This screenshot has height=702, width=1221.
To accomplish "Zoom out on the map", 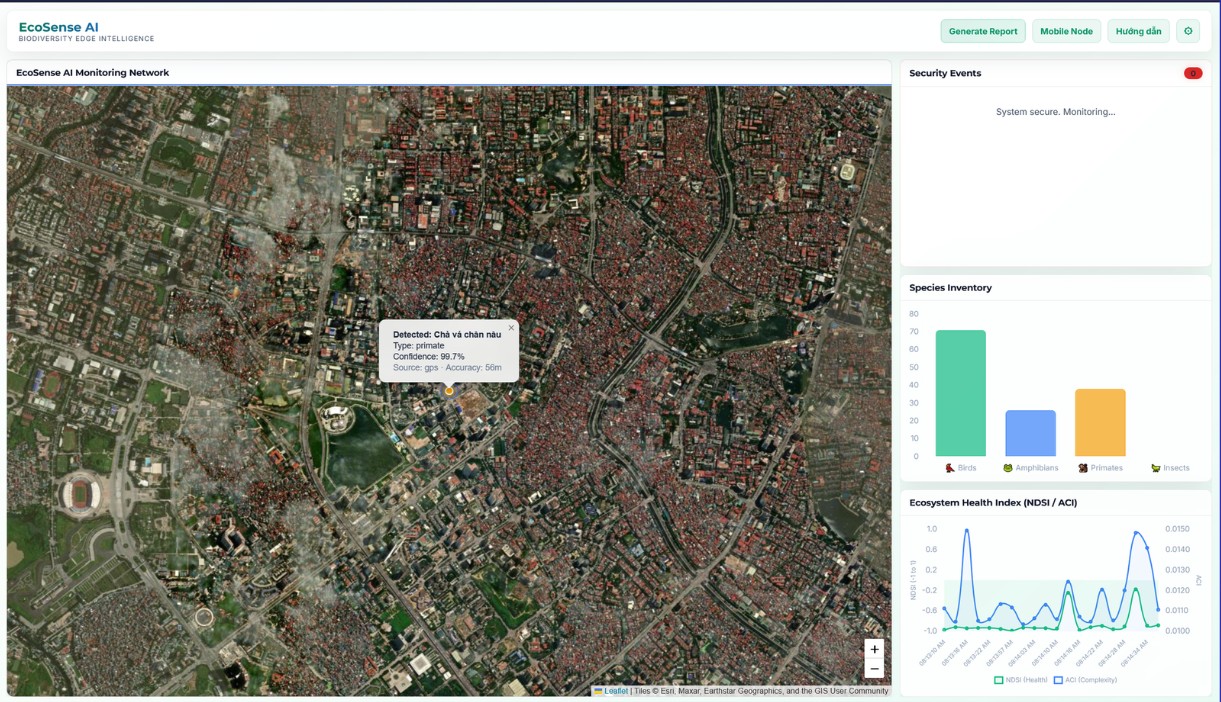I will coord(874,669).
